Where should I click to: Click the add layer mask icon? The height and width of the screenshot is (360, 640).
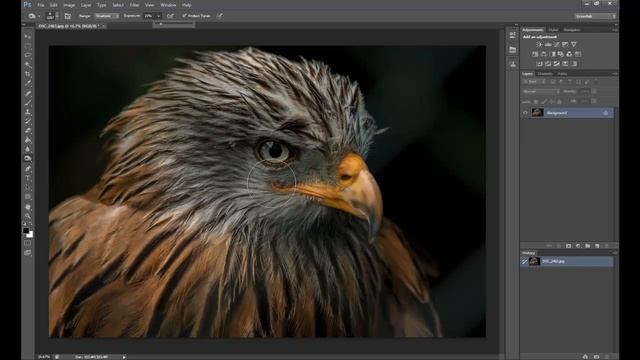coord(569,246)
